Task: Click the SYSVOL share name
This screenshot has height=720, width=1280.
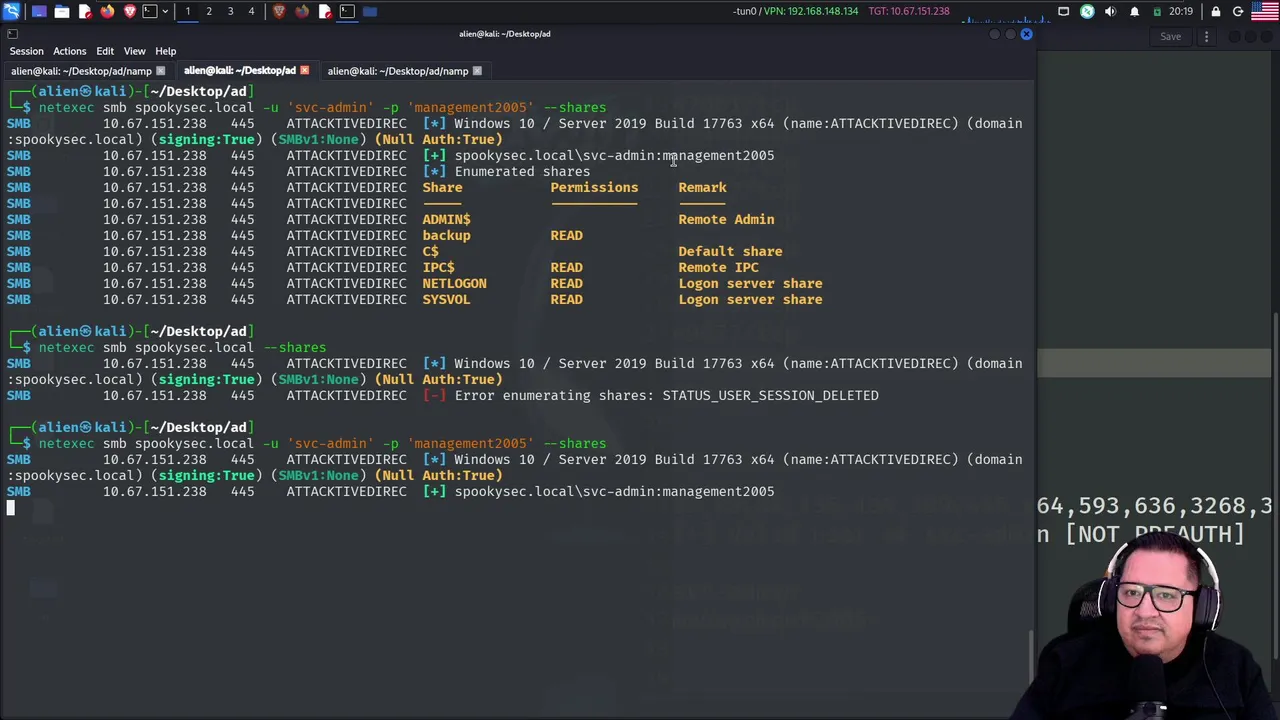Action: [446, 299]
